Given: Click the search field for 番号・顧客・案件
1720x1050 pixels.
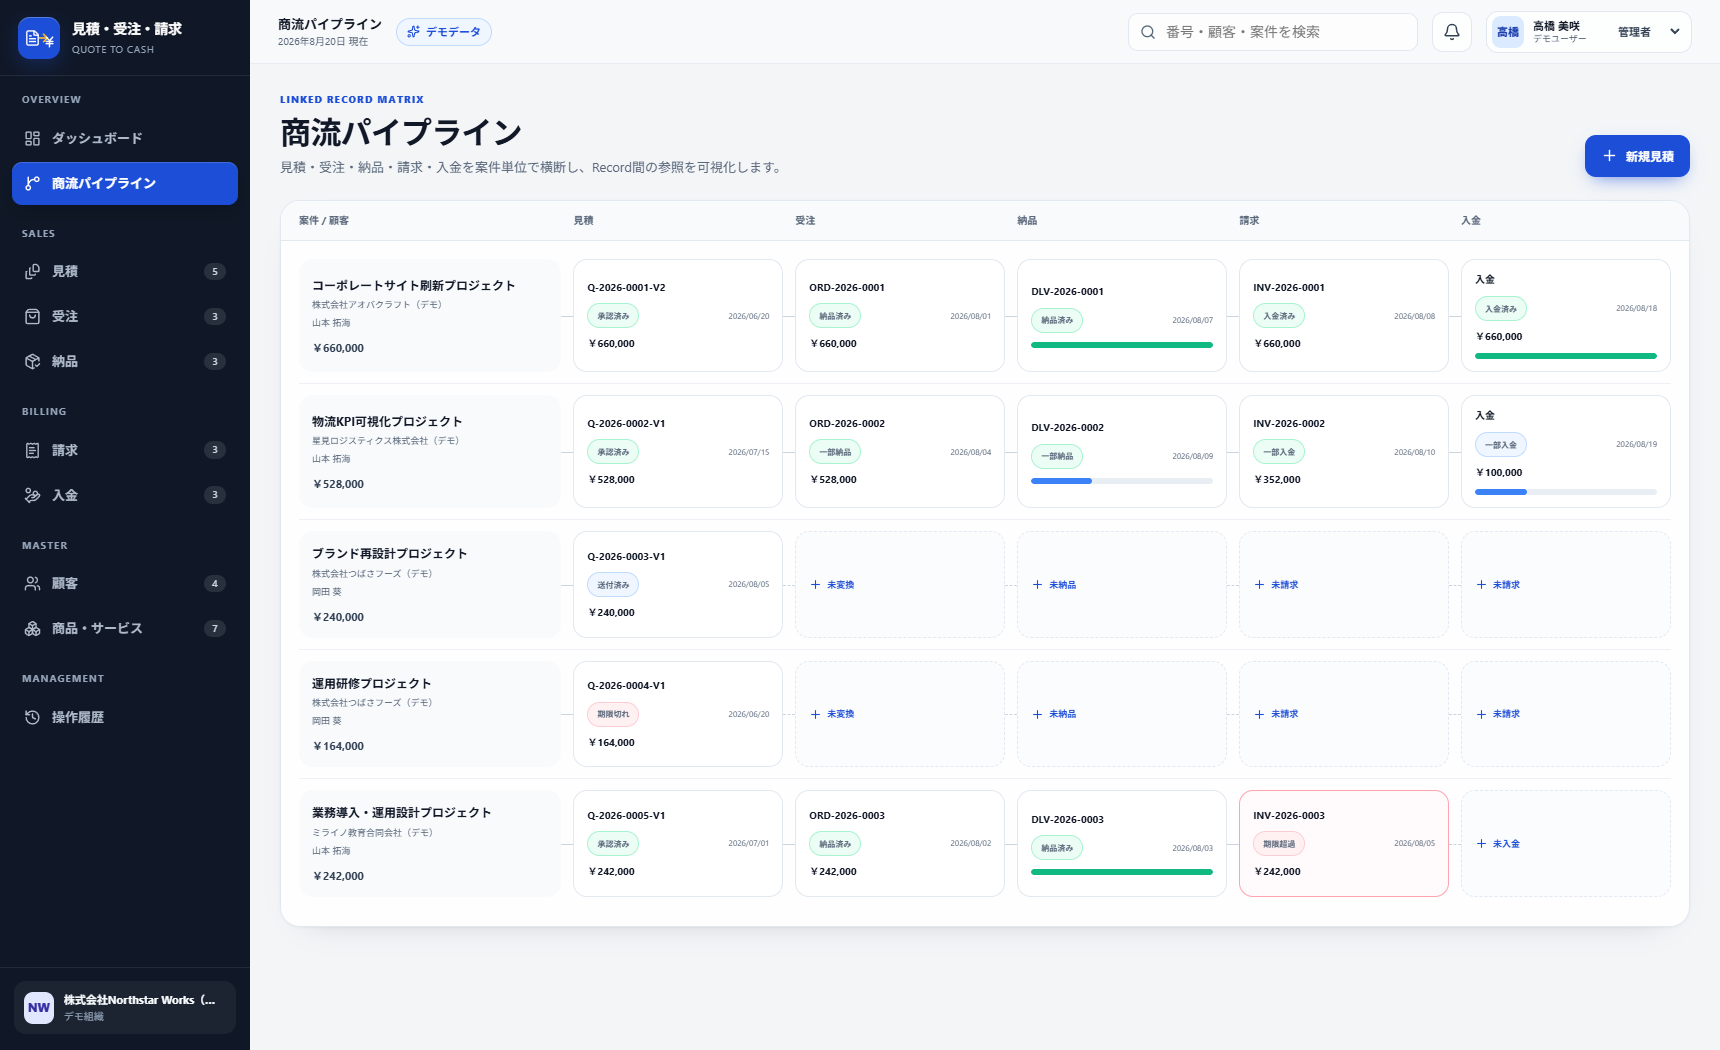Looking at the screenshot, I should [x=1272, y=32].
